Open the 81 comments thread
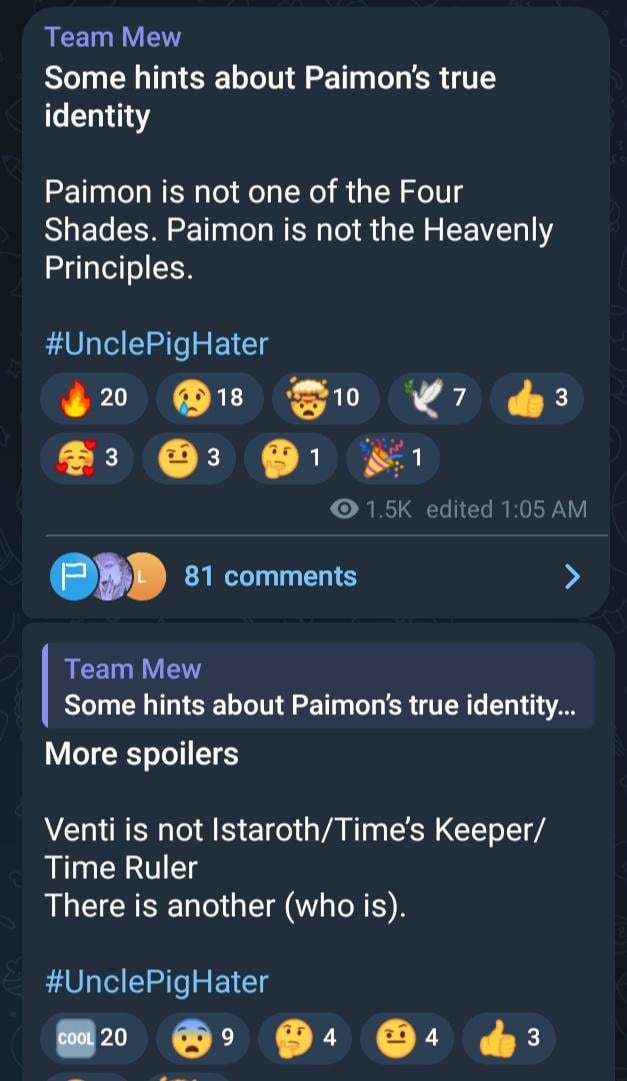This screenshot has height=1081, width=627. 270,576
